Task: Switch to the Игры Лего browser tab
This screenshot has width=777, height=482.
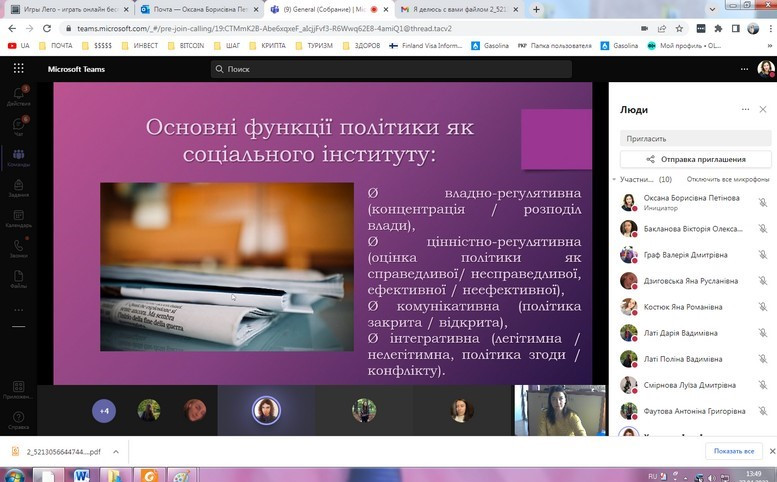Action: [70, 9]
